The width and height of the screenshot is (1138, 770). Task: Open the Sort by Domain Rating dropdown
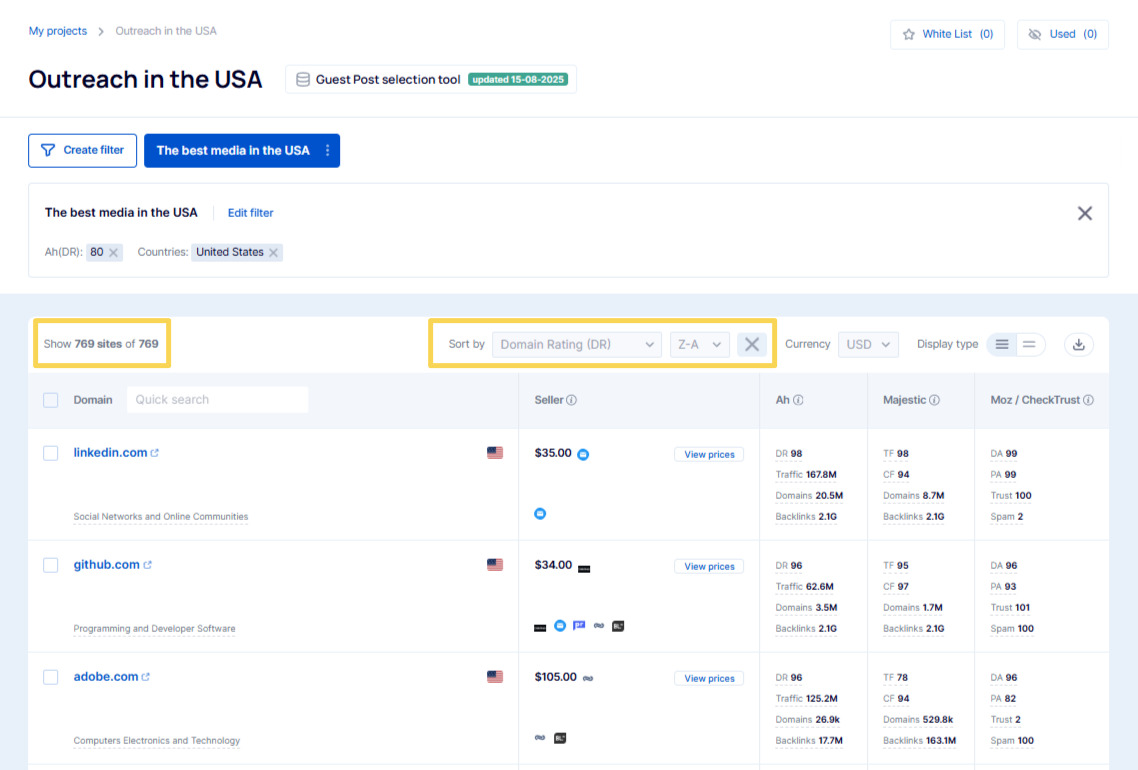coord(577,344)
